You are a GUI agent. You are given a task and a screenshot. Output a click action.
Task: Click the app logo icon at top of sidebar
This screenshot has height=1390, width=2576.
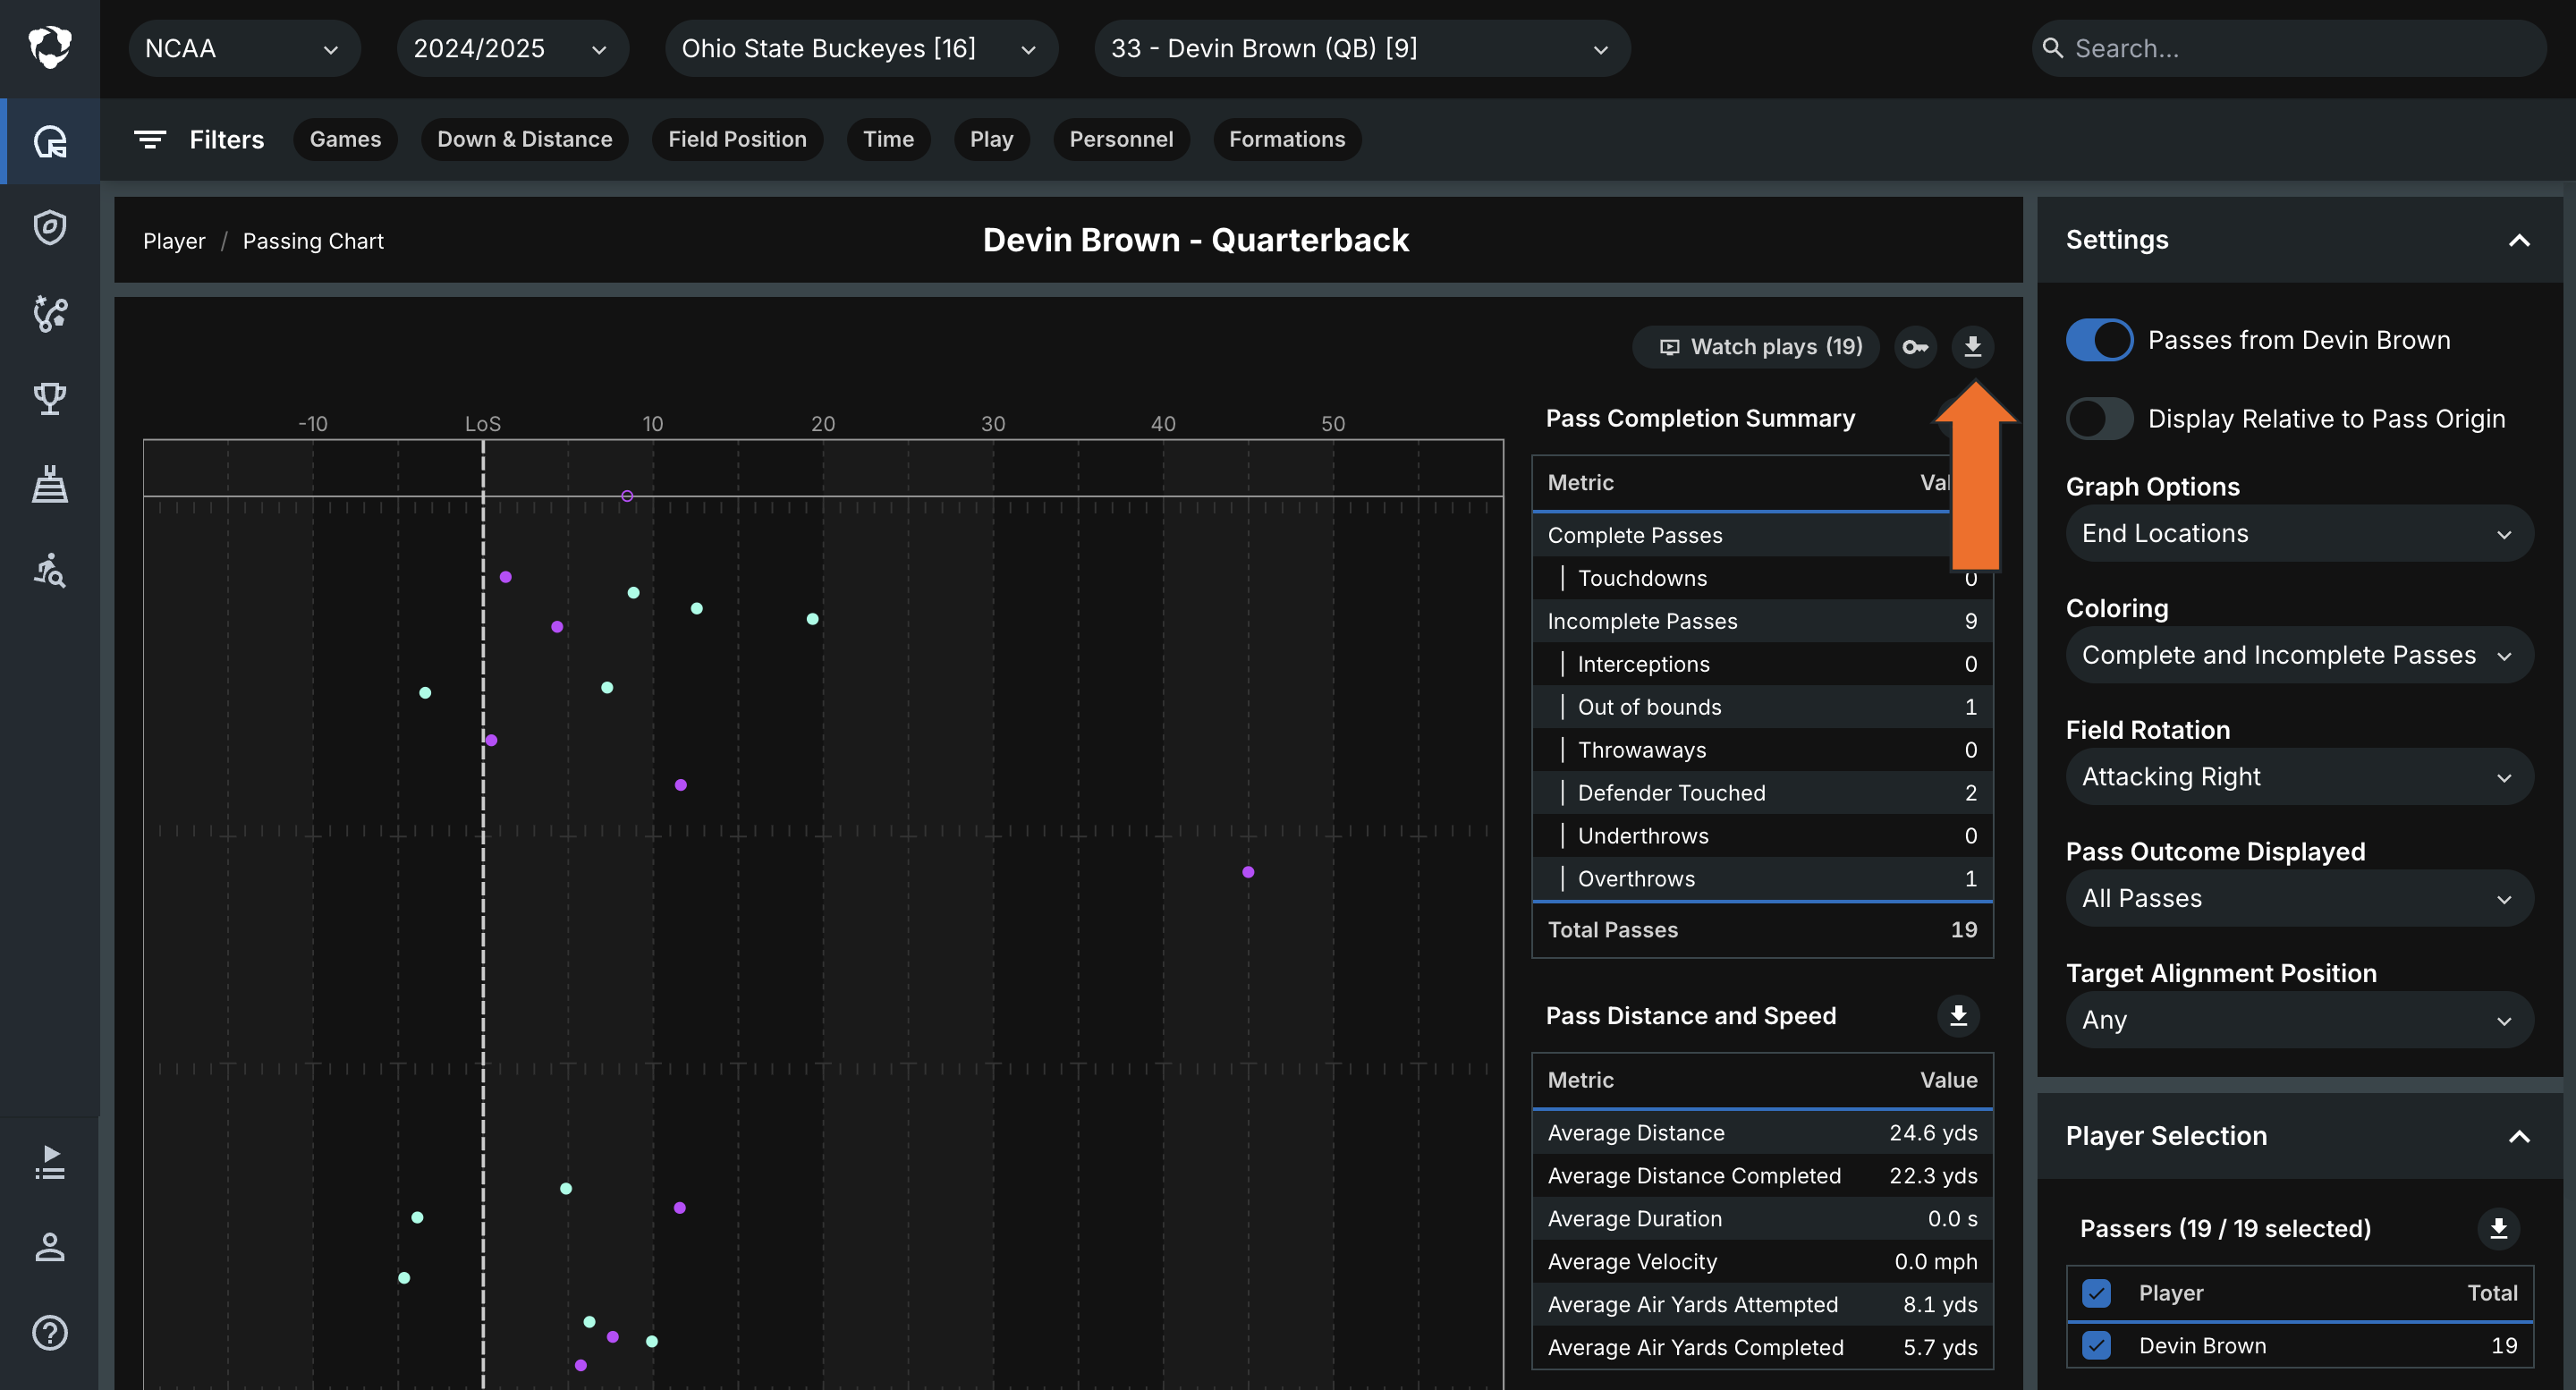(50, 47)
